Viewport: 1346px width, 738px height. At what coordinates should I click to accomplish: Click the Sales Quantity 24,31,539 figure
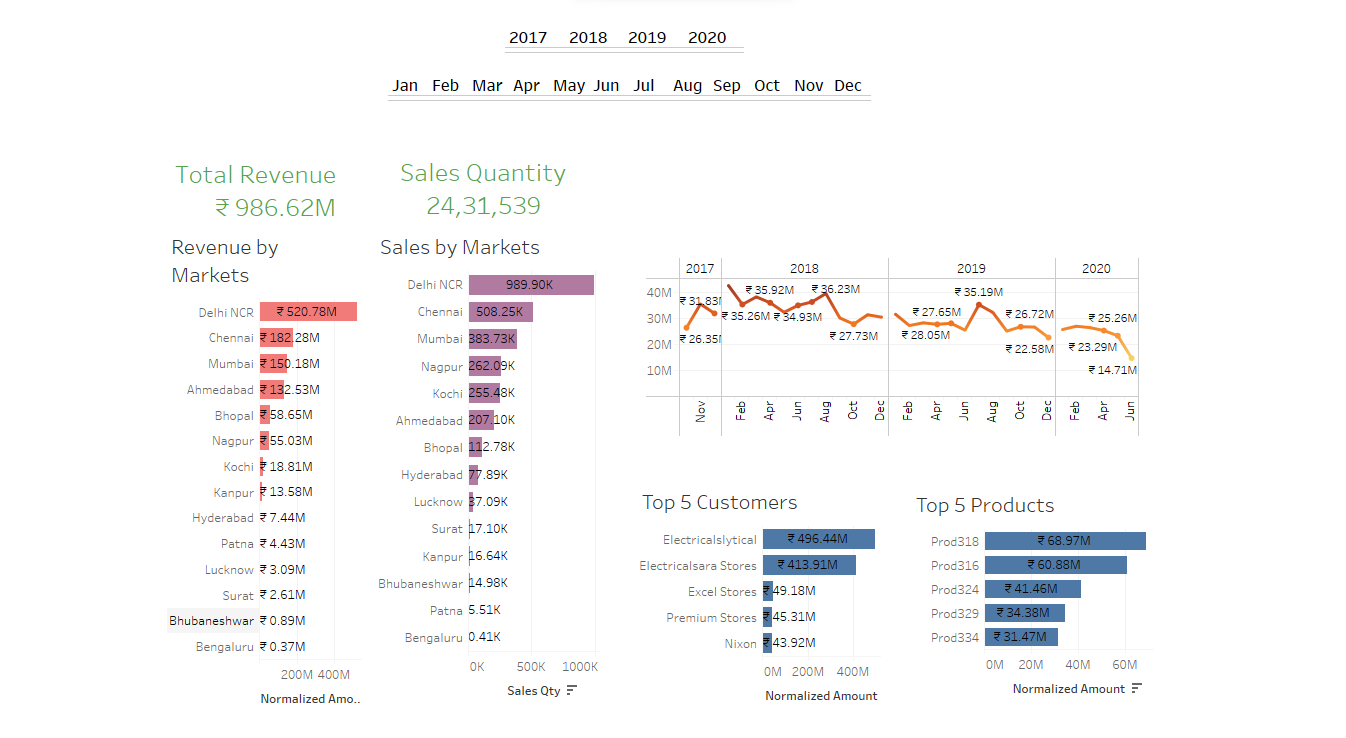482,205
